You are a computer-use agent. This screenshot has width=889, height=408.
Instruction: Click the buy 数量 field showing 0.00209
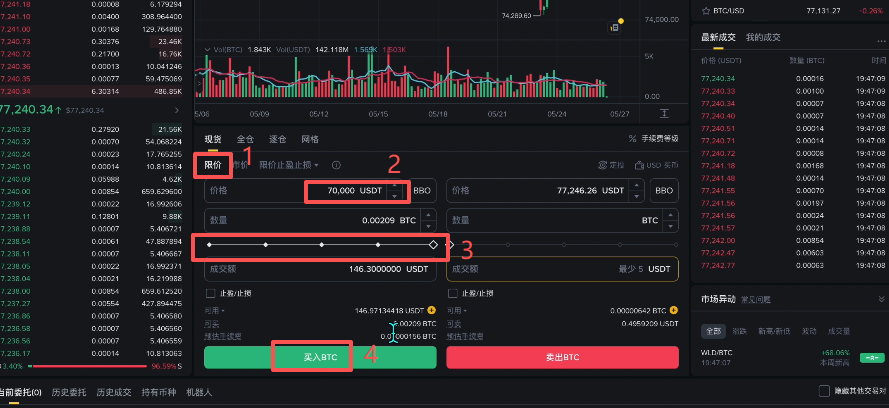point(320,220)
